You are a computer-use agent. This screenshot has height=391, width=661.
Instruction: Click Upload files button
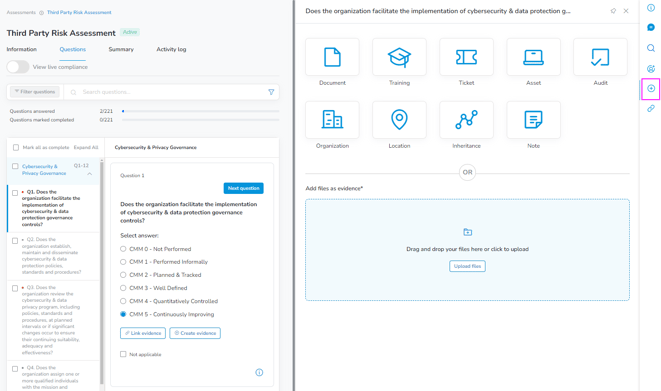468,266
